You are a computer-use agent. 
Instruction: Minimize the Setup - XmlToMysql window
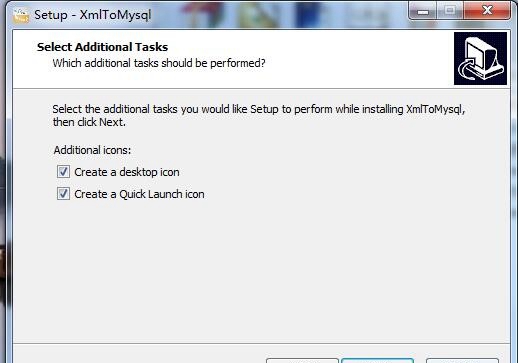(423, 12)
